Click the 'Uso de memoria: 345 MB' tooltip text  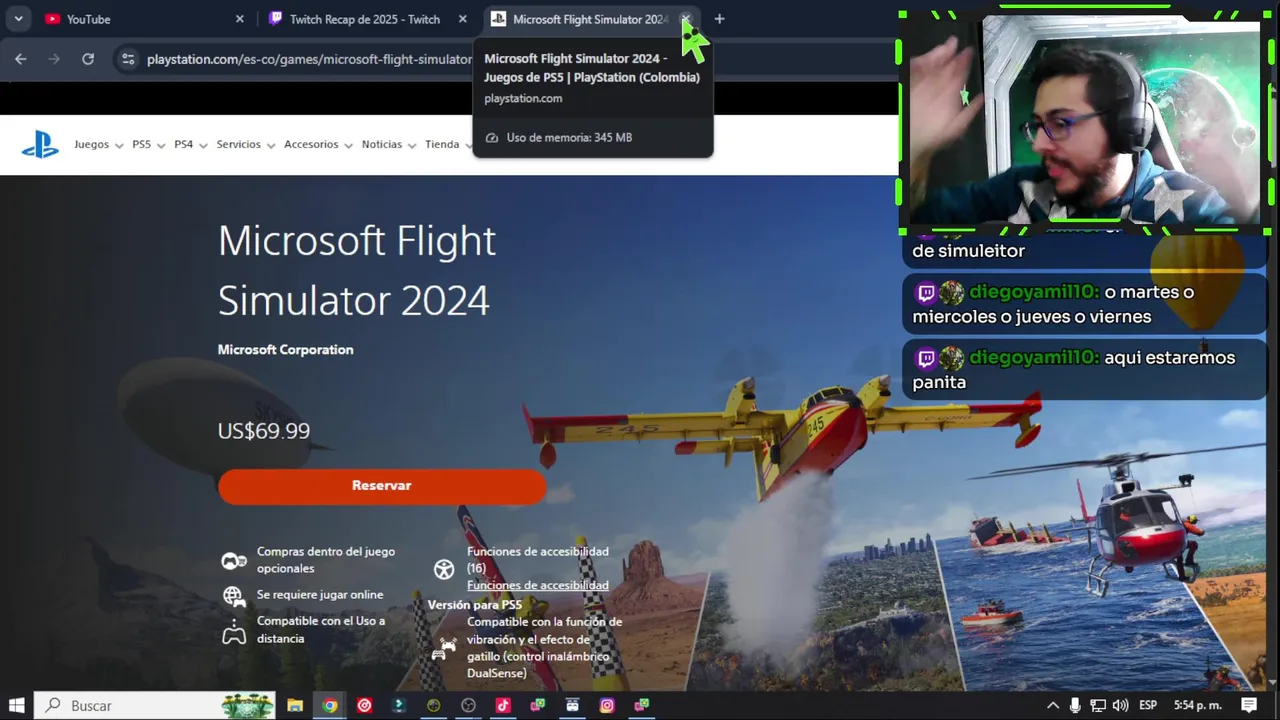coord(569,138)
